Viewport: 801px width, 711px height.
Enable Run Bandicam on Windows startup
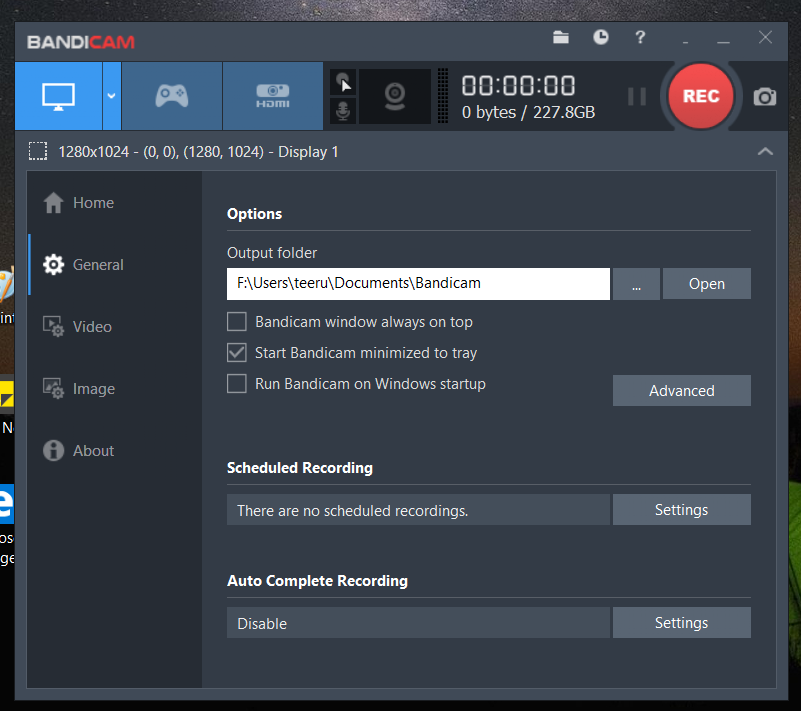coord(237,384)
